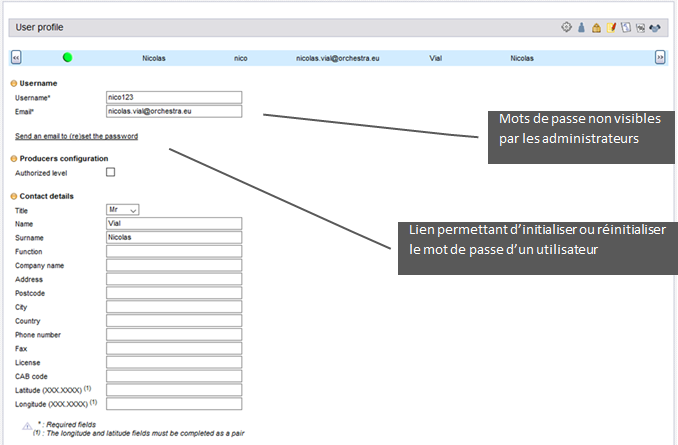The image size is (678, 445).
Task: Click the green status circle icon
Action: [x=67, y=58]
